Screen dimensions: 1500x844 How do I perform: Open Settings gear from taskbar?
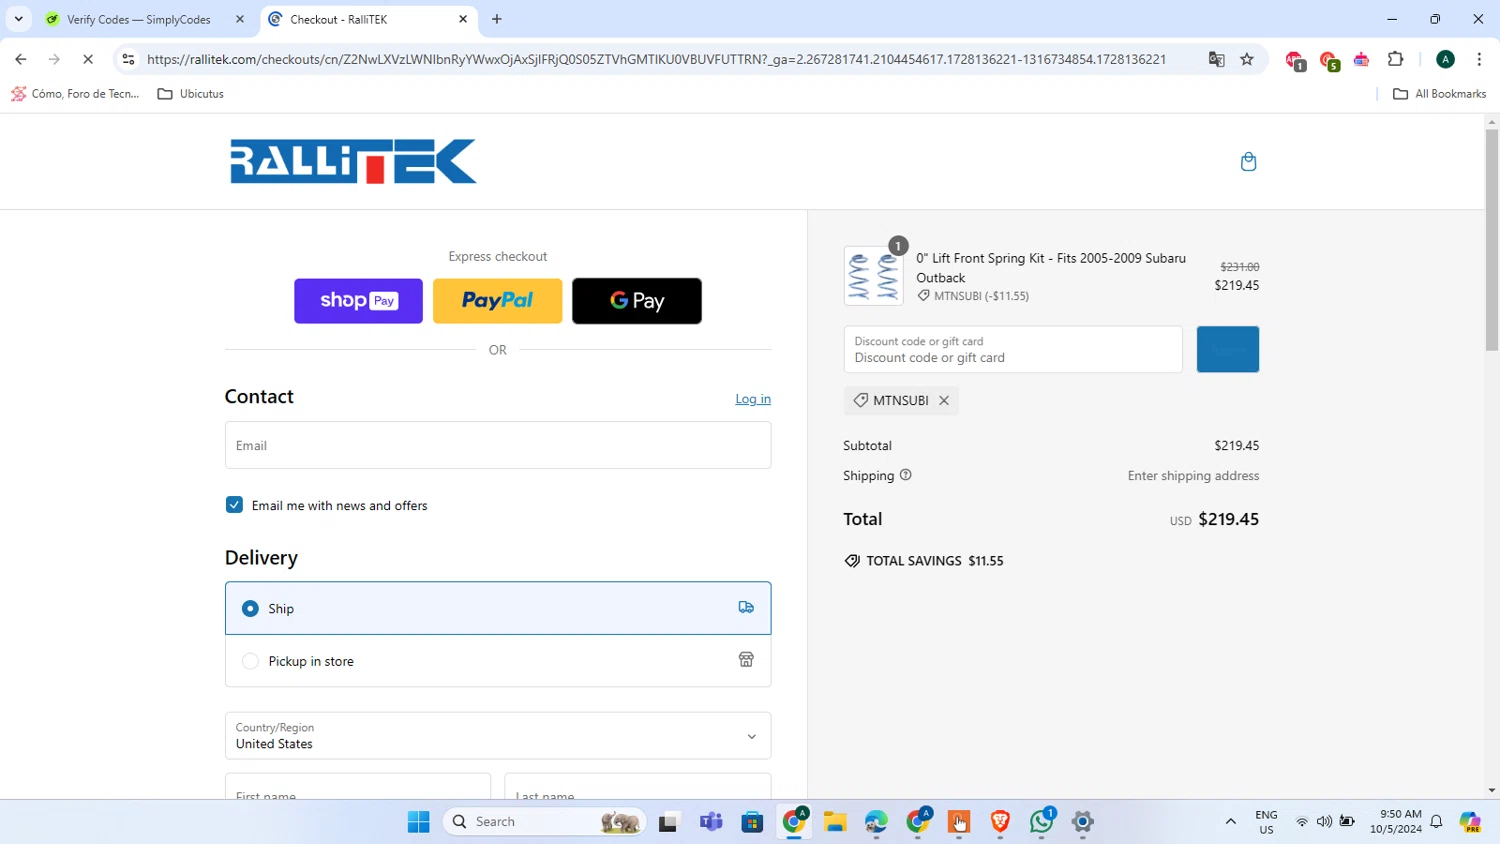pos(1083,822)
